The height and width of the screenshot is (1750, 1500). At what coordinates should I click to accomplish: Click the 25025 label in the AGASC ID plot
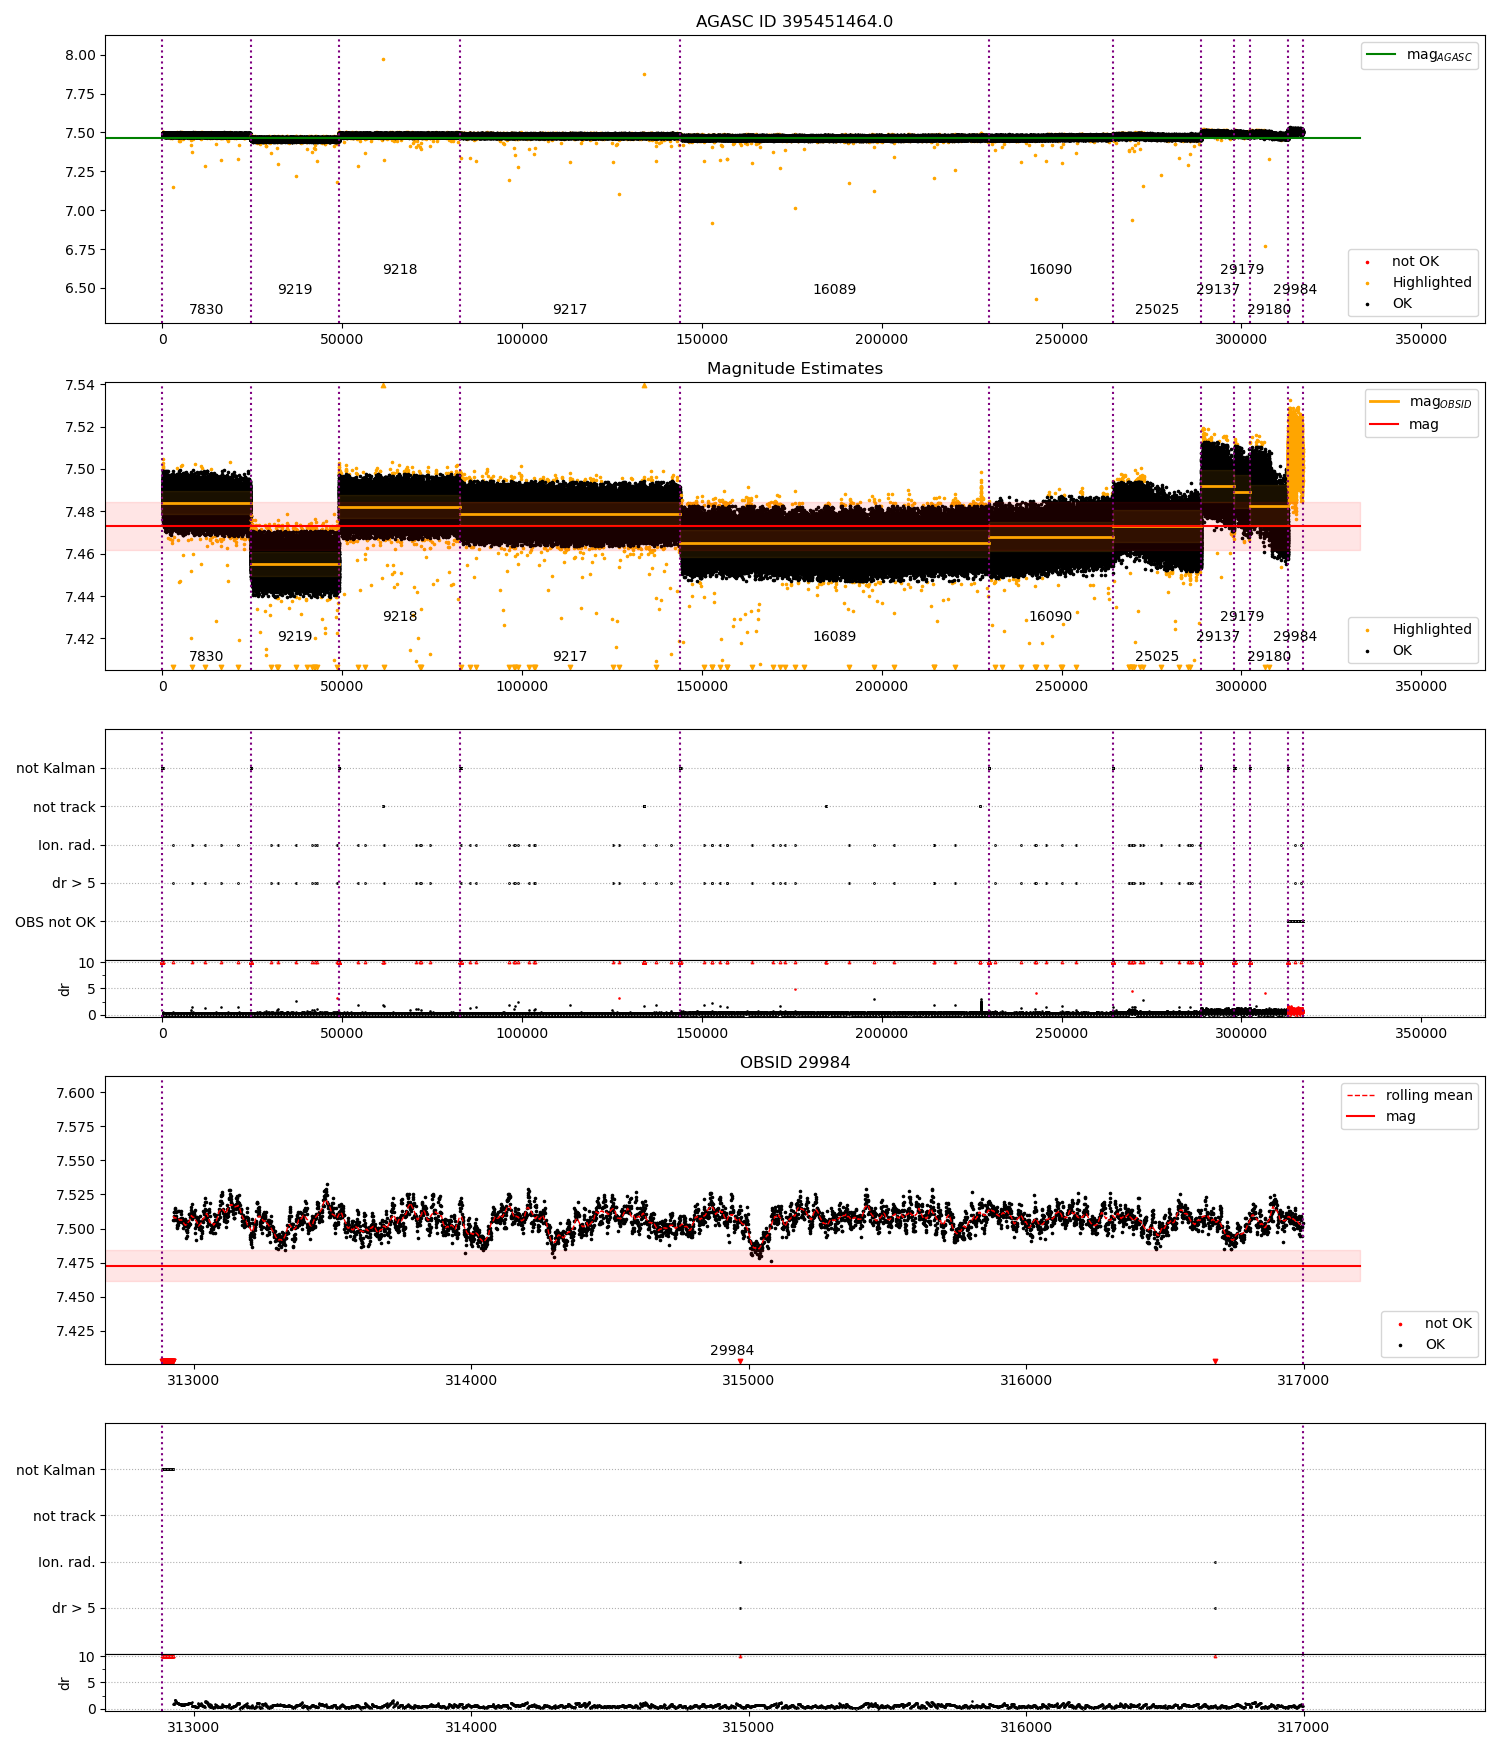click(1157, 310)
